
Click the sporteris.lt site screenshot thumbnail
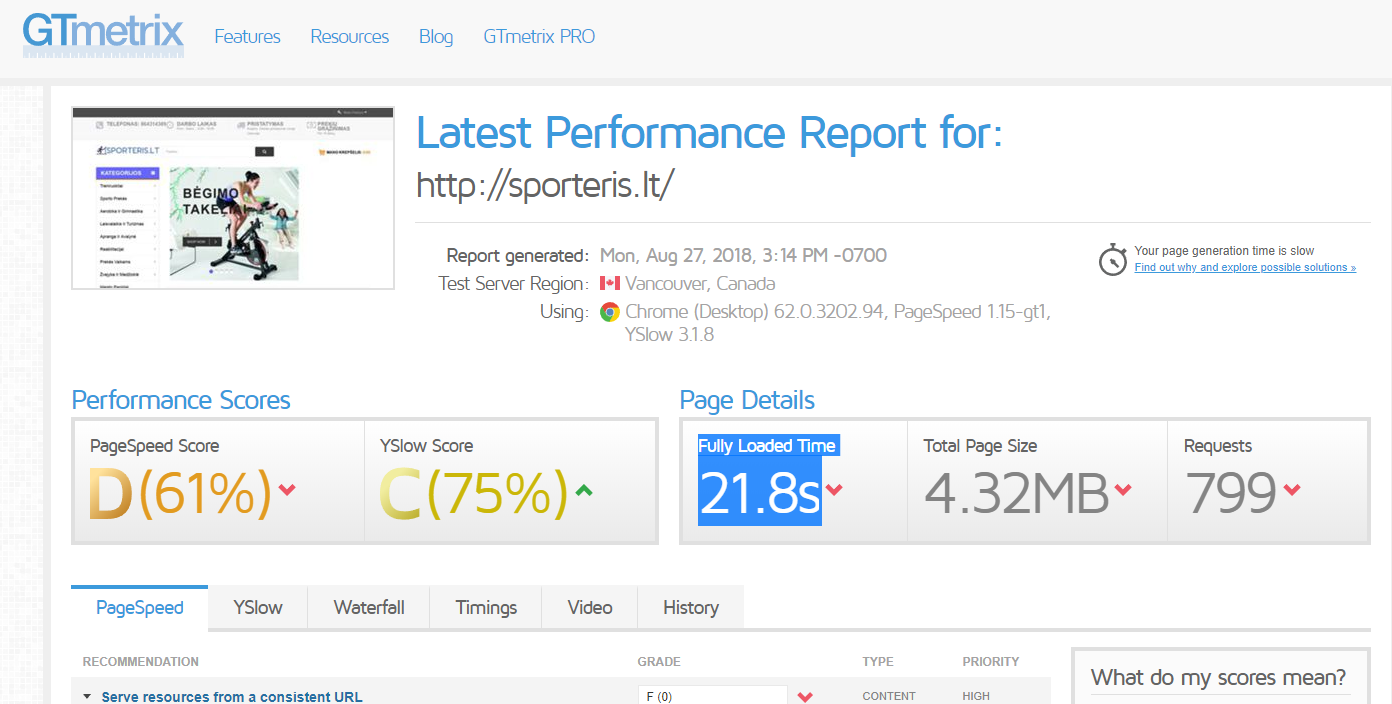[x=233, y=198]
